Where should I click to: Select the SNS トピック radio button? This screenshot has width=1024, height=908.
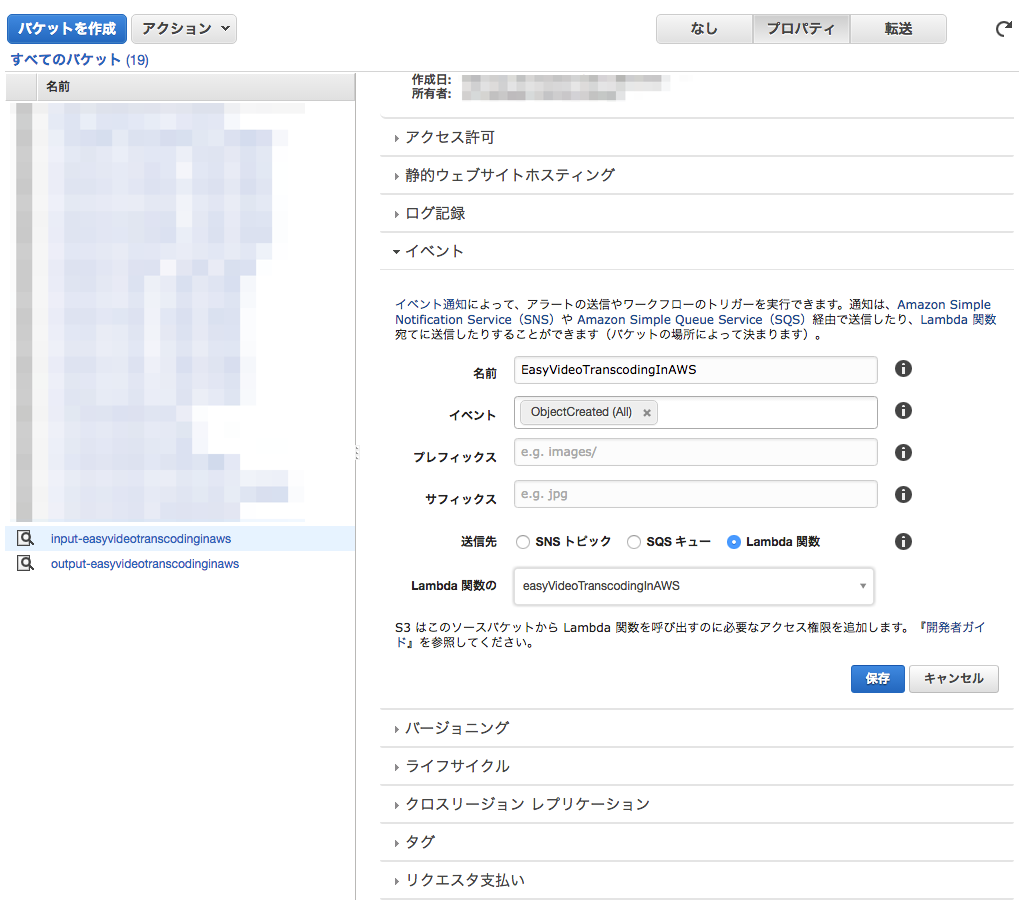click(523, 542)
